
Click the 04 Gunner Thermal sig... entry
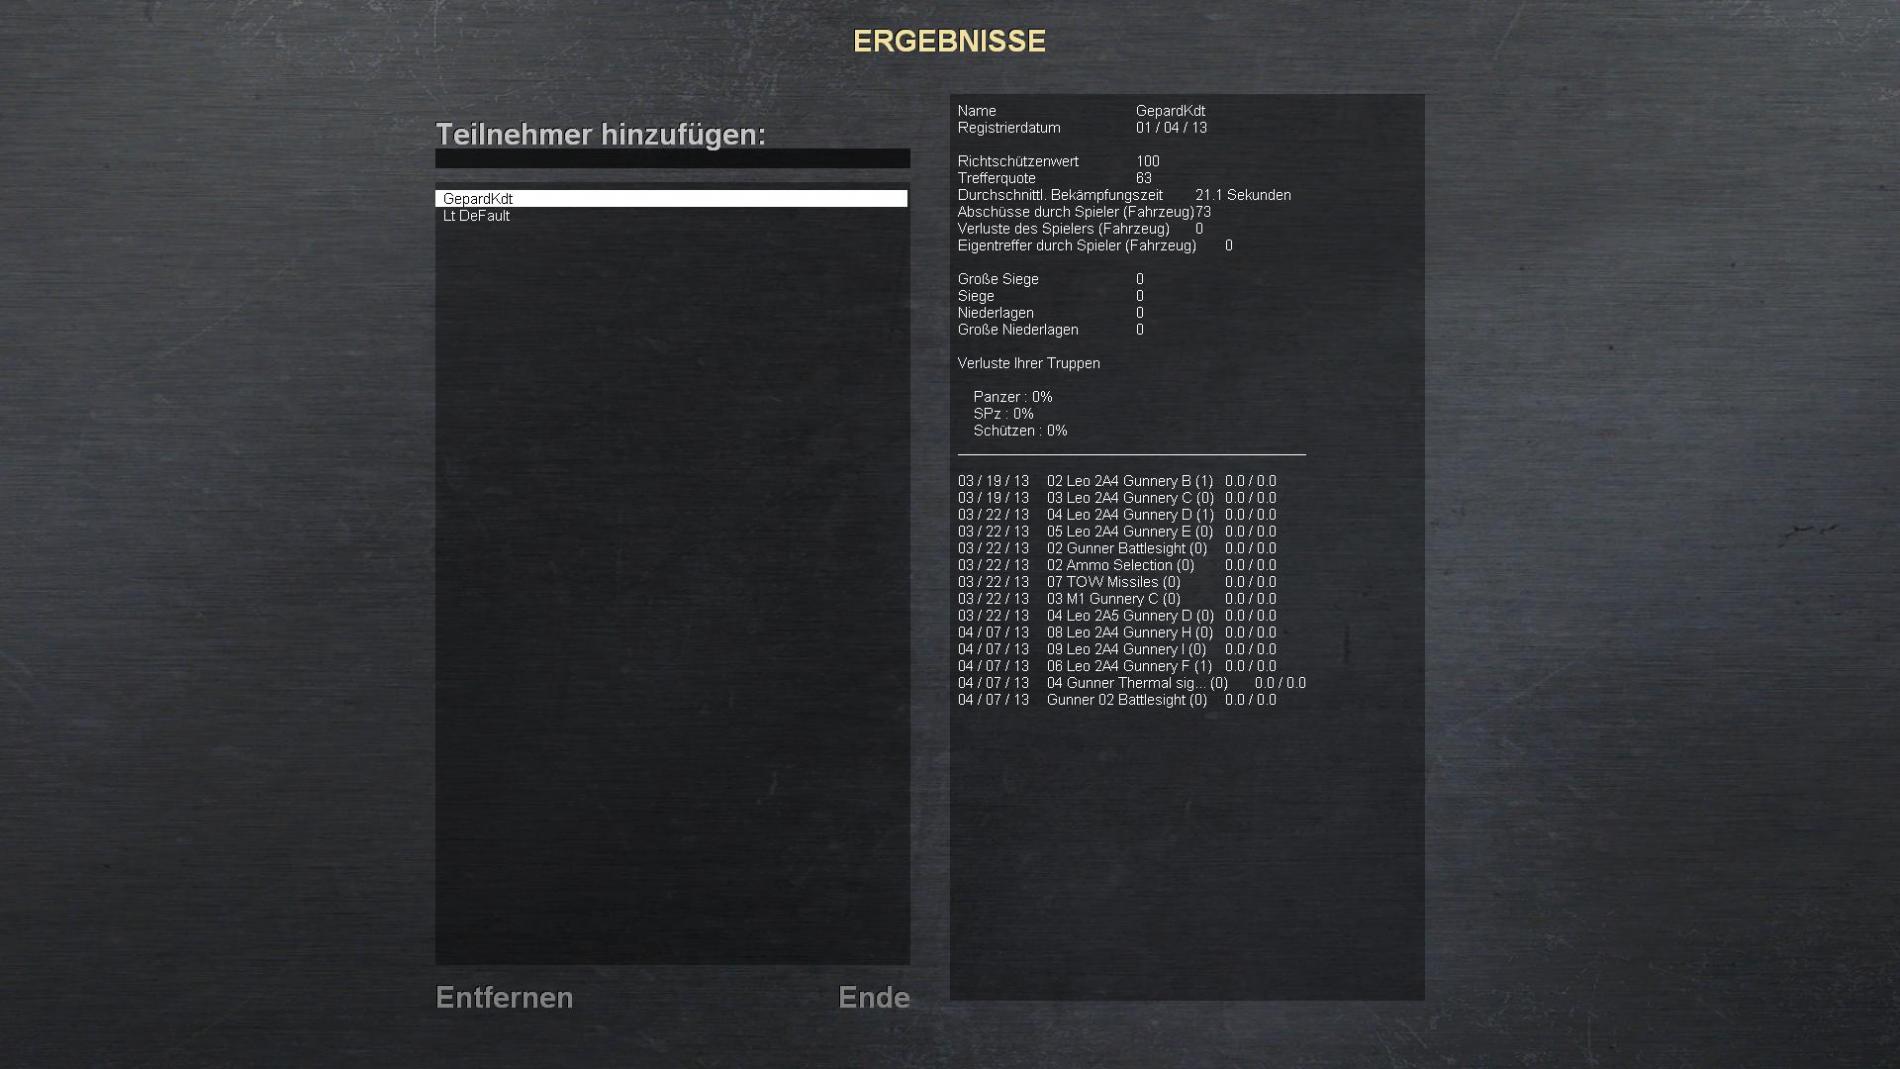coord(1136,683)
